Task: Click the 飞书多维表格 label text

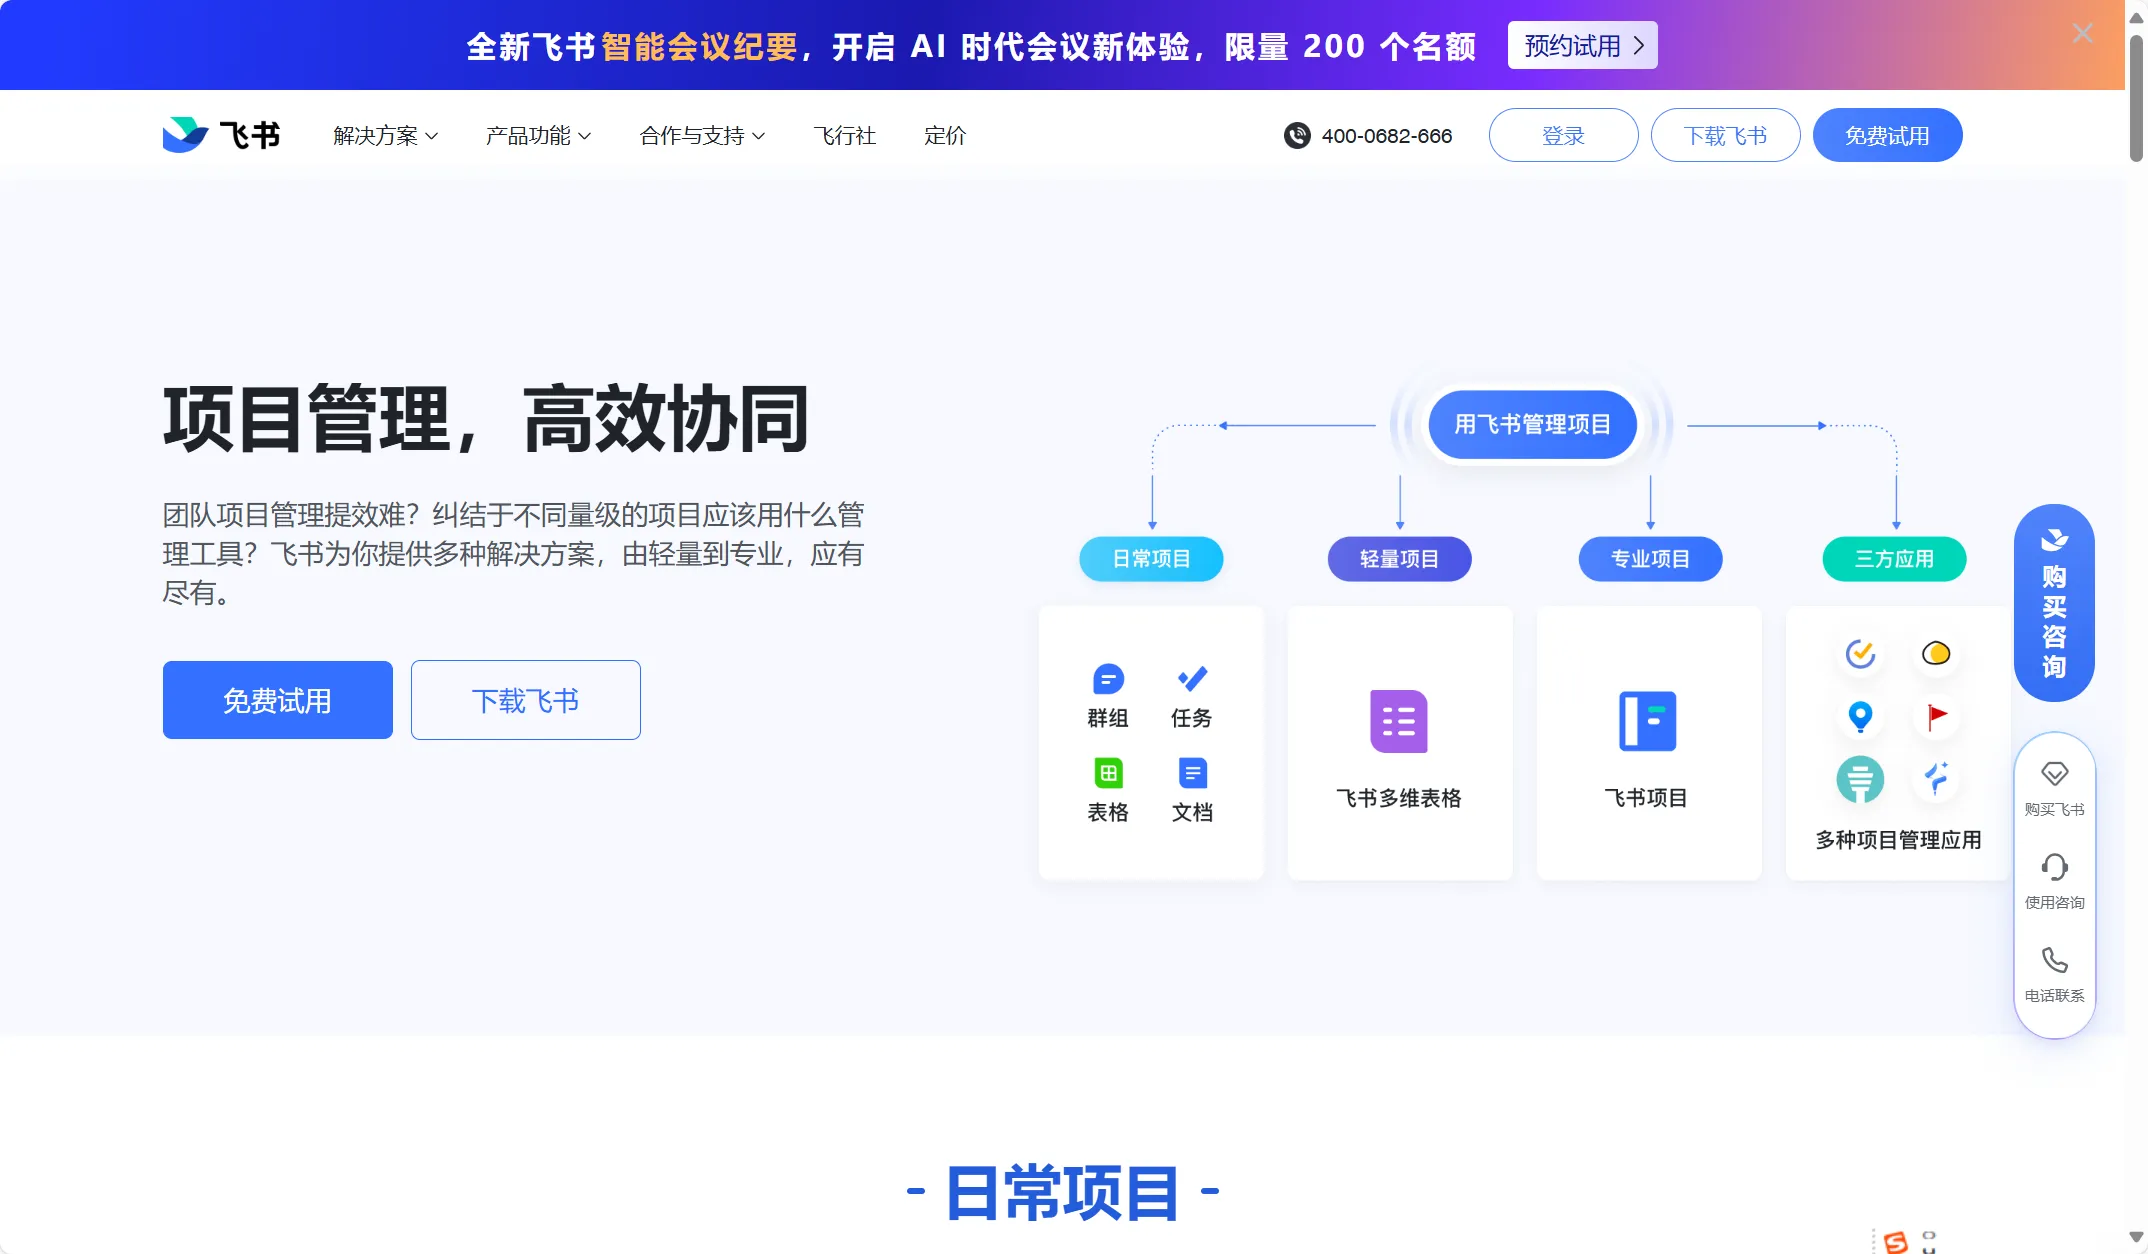Action: coord(1399,798)
